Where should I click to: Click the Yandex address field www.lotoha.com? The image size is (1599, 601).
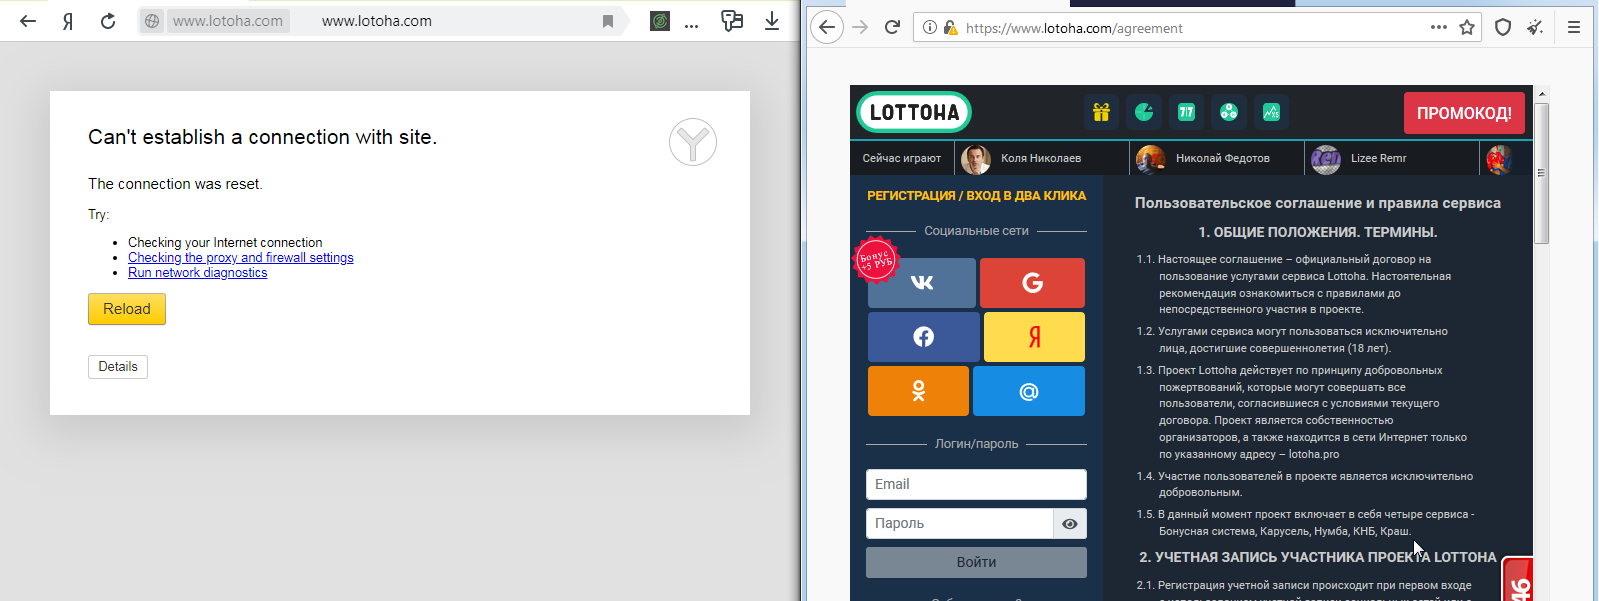click(x=377, y=21)
